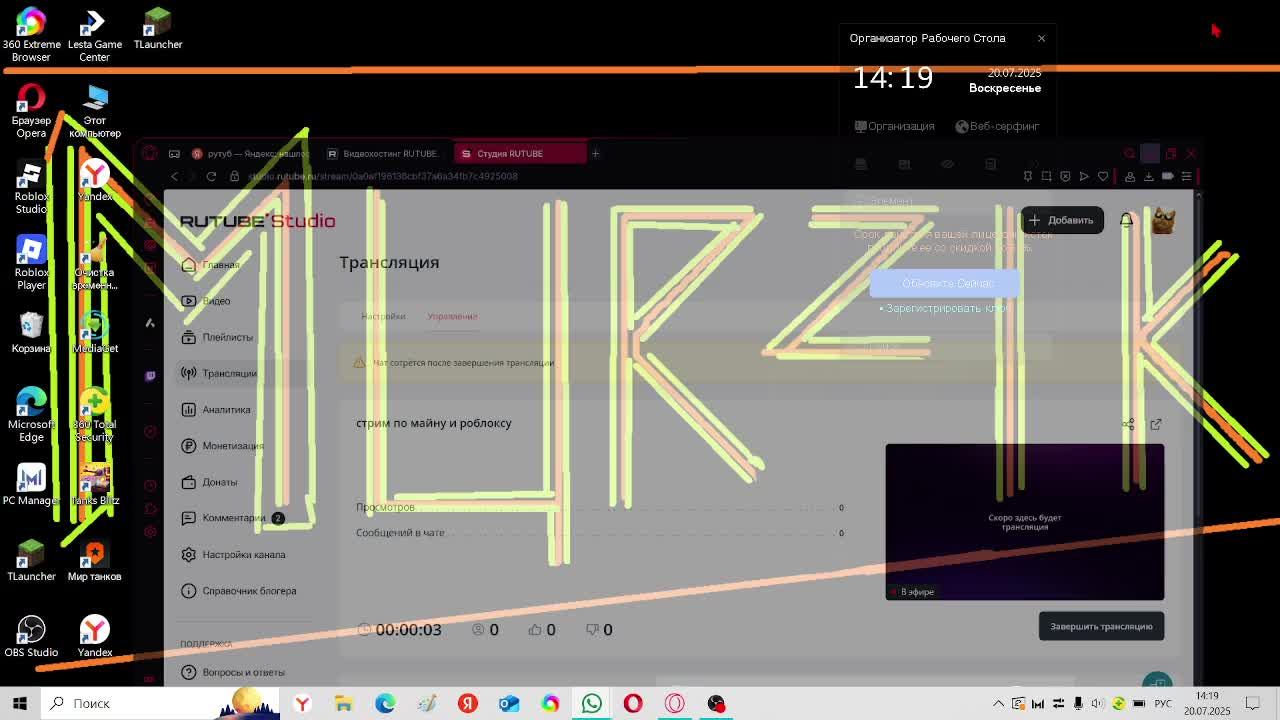This screenshot has width=1280, height=720.
Task: Open Lesta Game Center desktop icon
Action: click(94, 35)
